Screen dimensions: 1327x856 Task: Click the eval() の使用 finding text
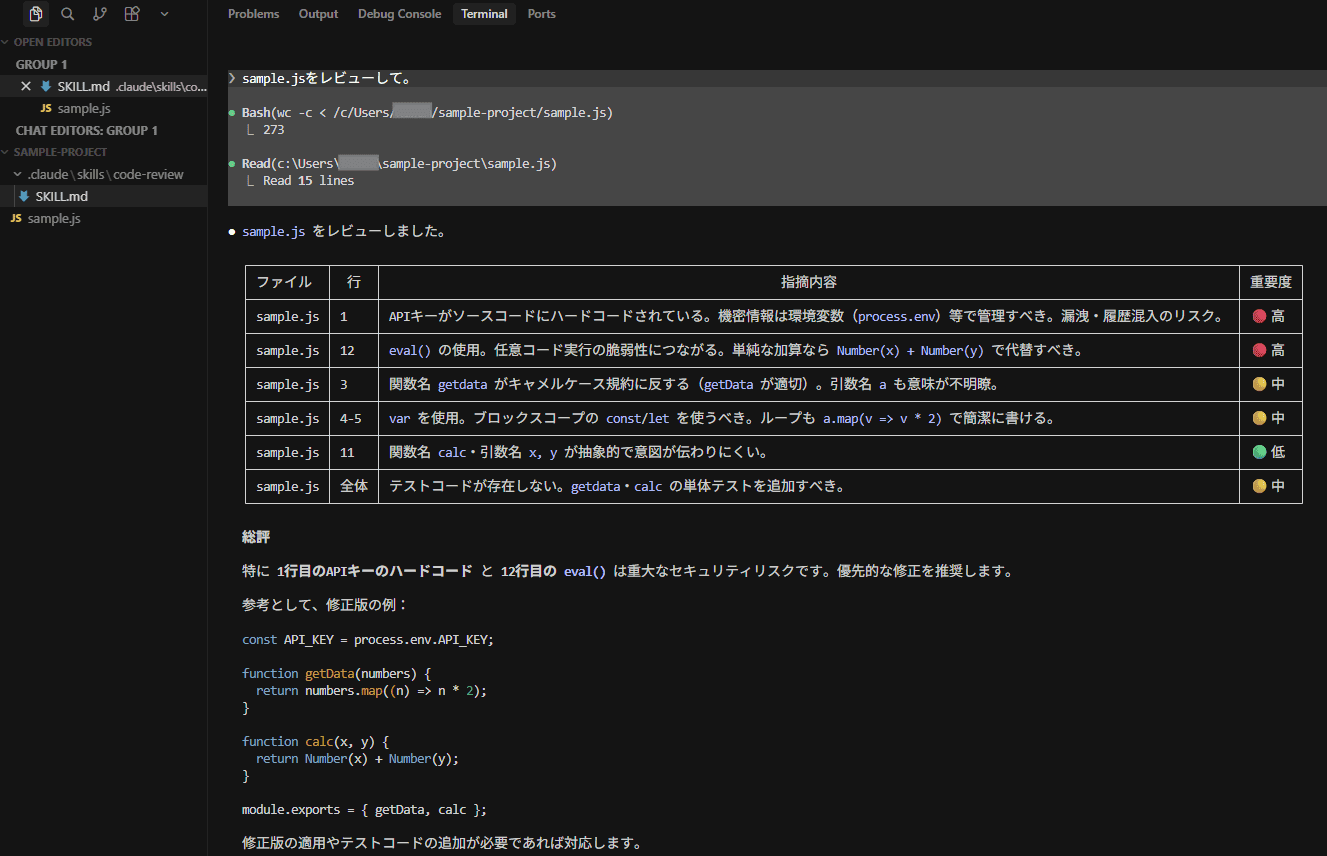(x=736, y=350)
